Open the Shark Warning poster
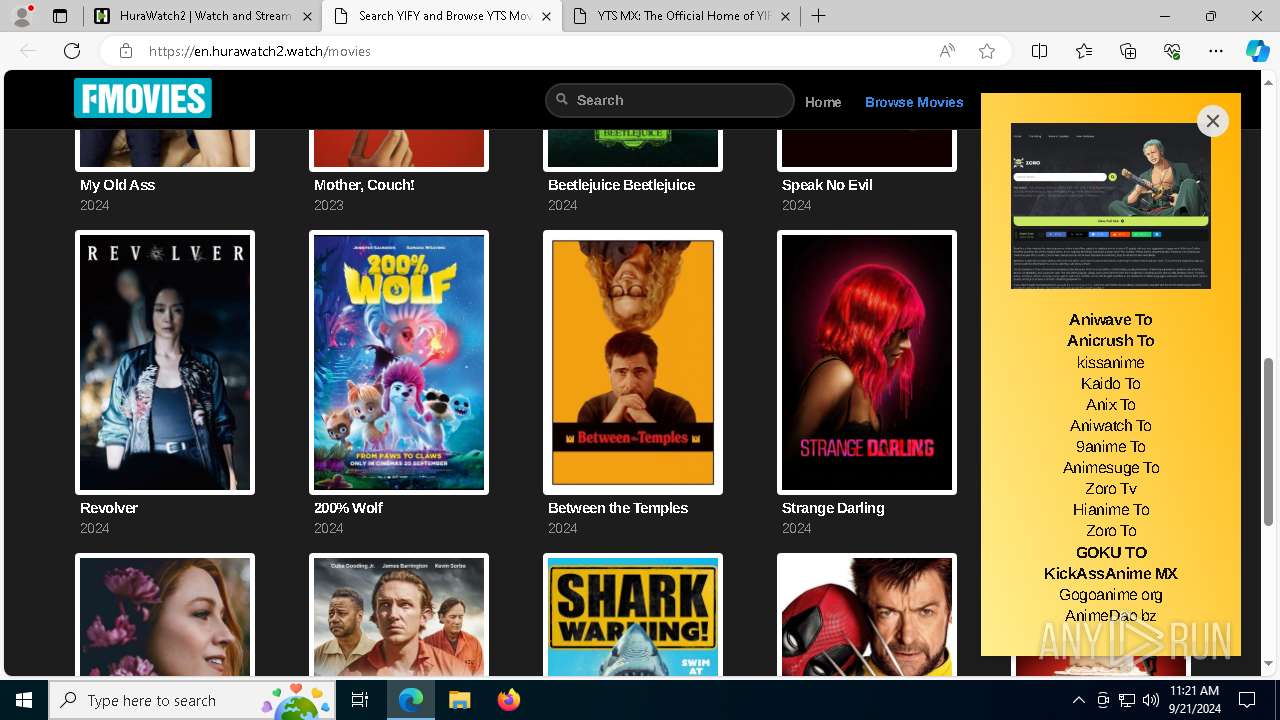The width and height of the screenshot is (1280, 720). [x=633, y=615]
